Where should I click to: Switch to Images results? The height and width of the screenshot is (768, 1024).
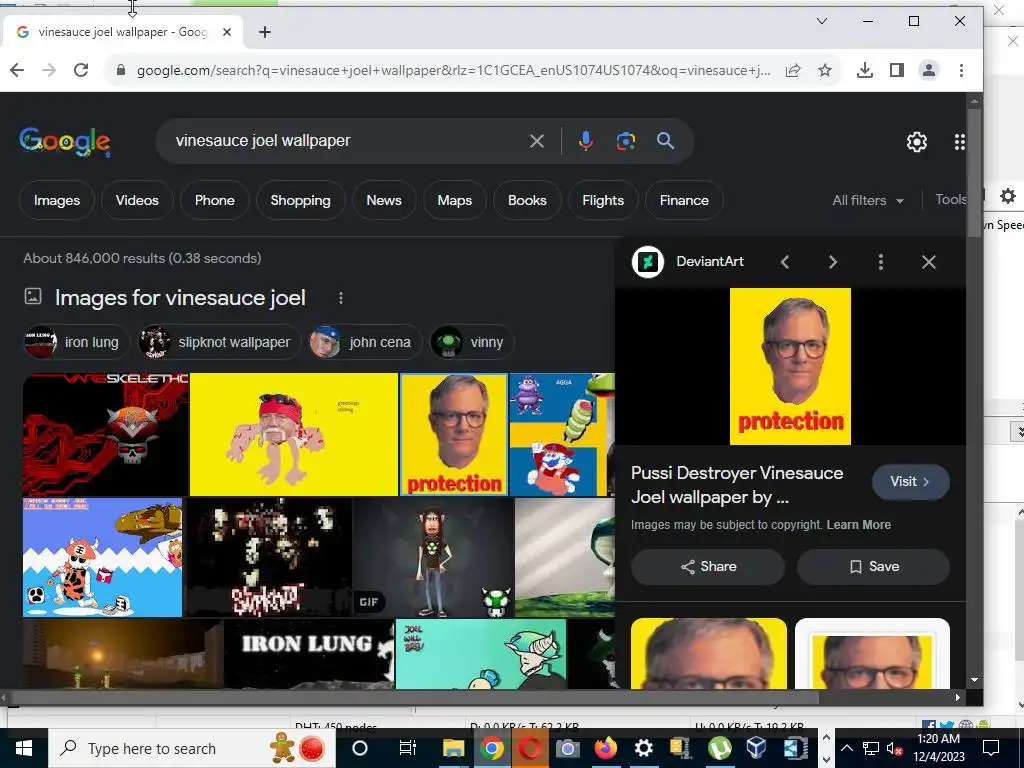[57, 200]
